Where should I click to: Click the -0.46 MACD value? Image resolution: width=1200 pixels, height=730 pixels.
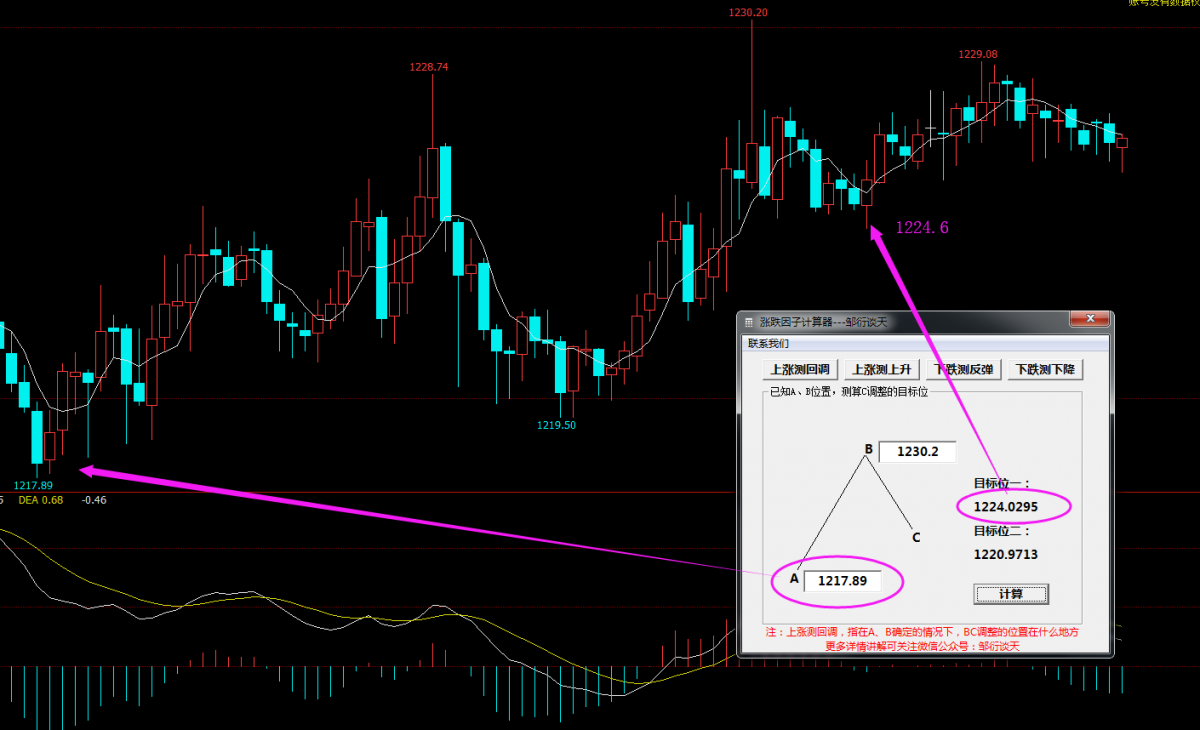point(95,500)
